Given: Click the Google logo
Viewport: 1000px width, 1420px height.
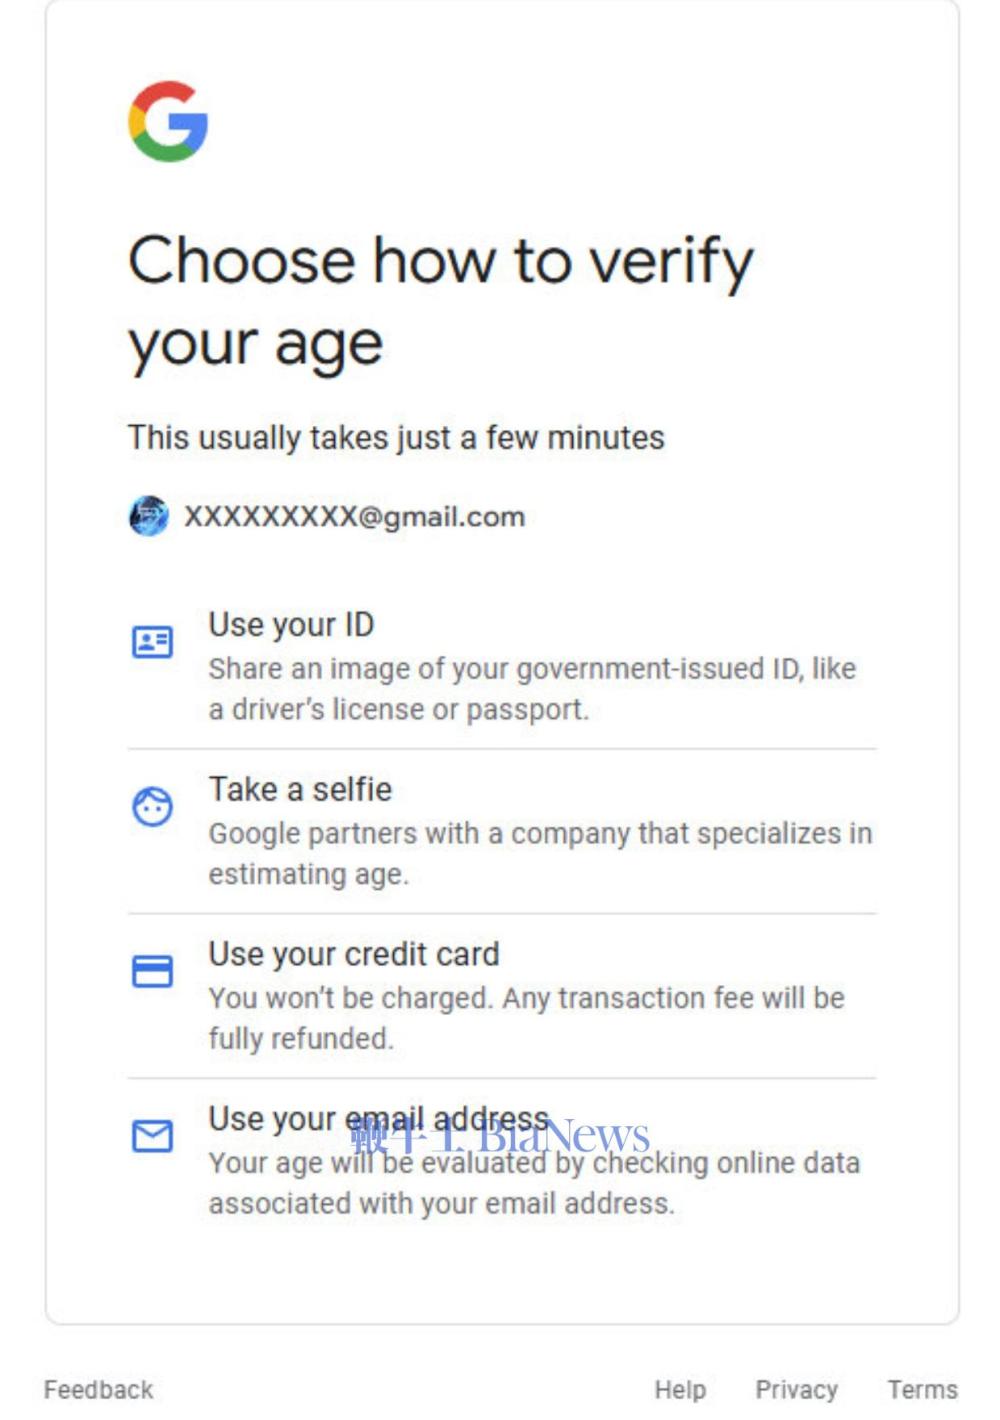Looking at the screenshot, I should (x=168, y=121).
